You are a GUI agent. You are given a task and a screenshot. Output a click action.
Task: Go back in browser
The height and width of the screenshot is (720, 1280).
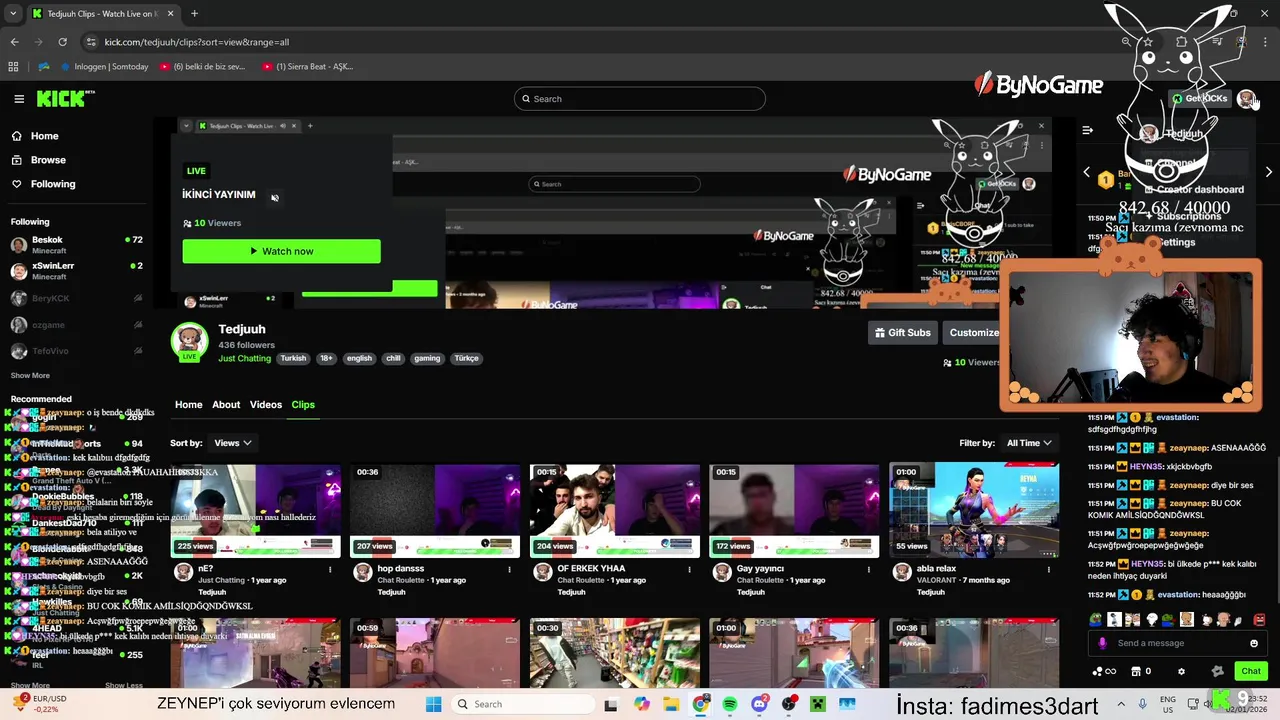click(14, 42)
